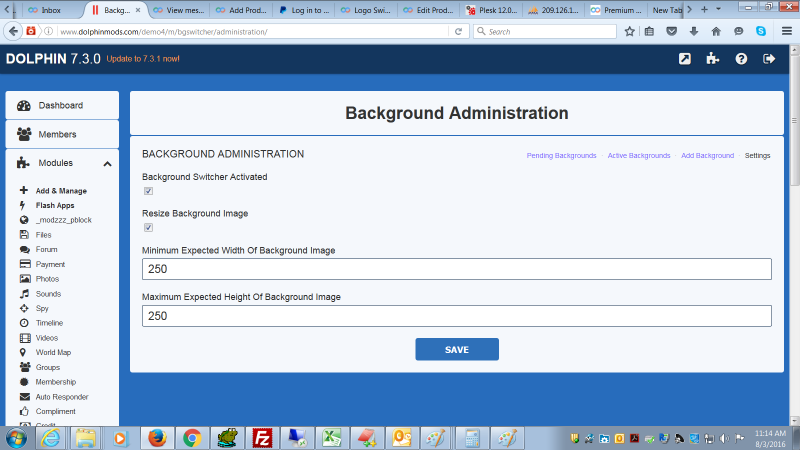The width and height of the screenshot is (800, 450).
Task: Open the Windows Start button
Action: (17, 438)
